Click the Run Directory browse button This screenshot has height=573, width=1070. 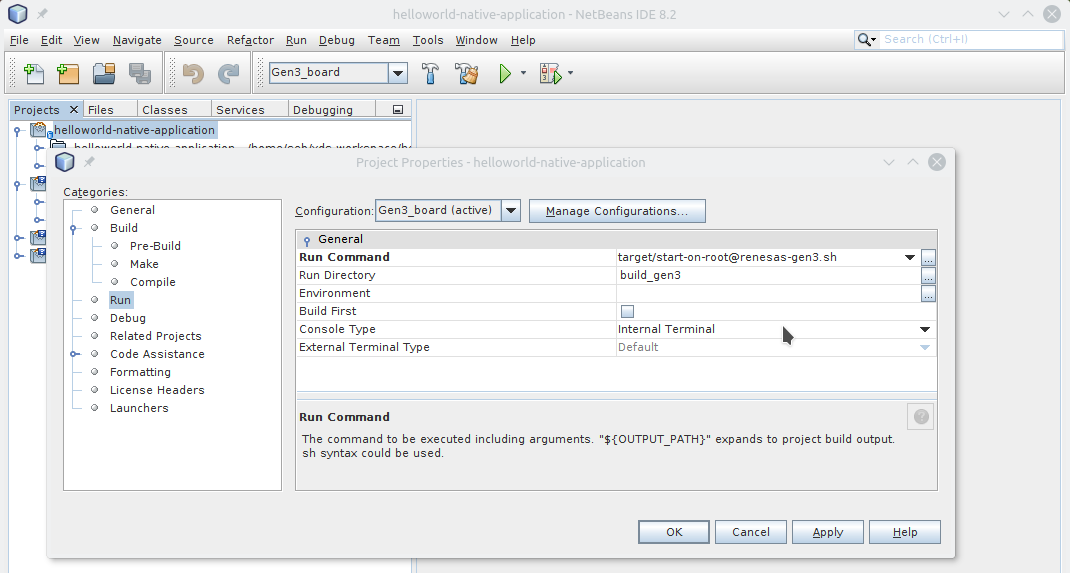(x=928, y=276)
